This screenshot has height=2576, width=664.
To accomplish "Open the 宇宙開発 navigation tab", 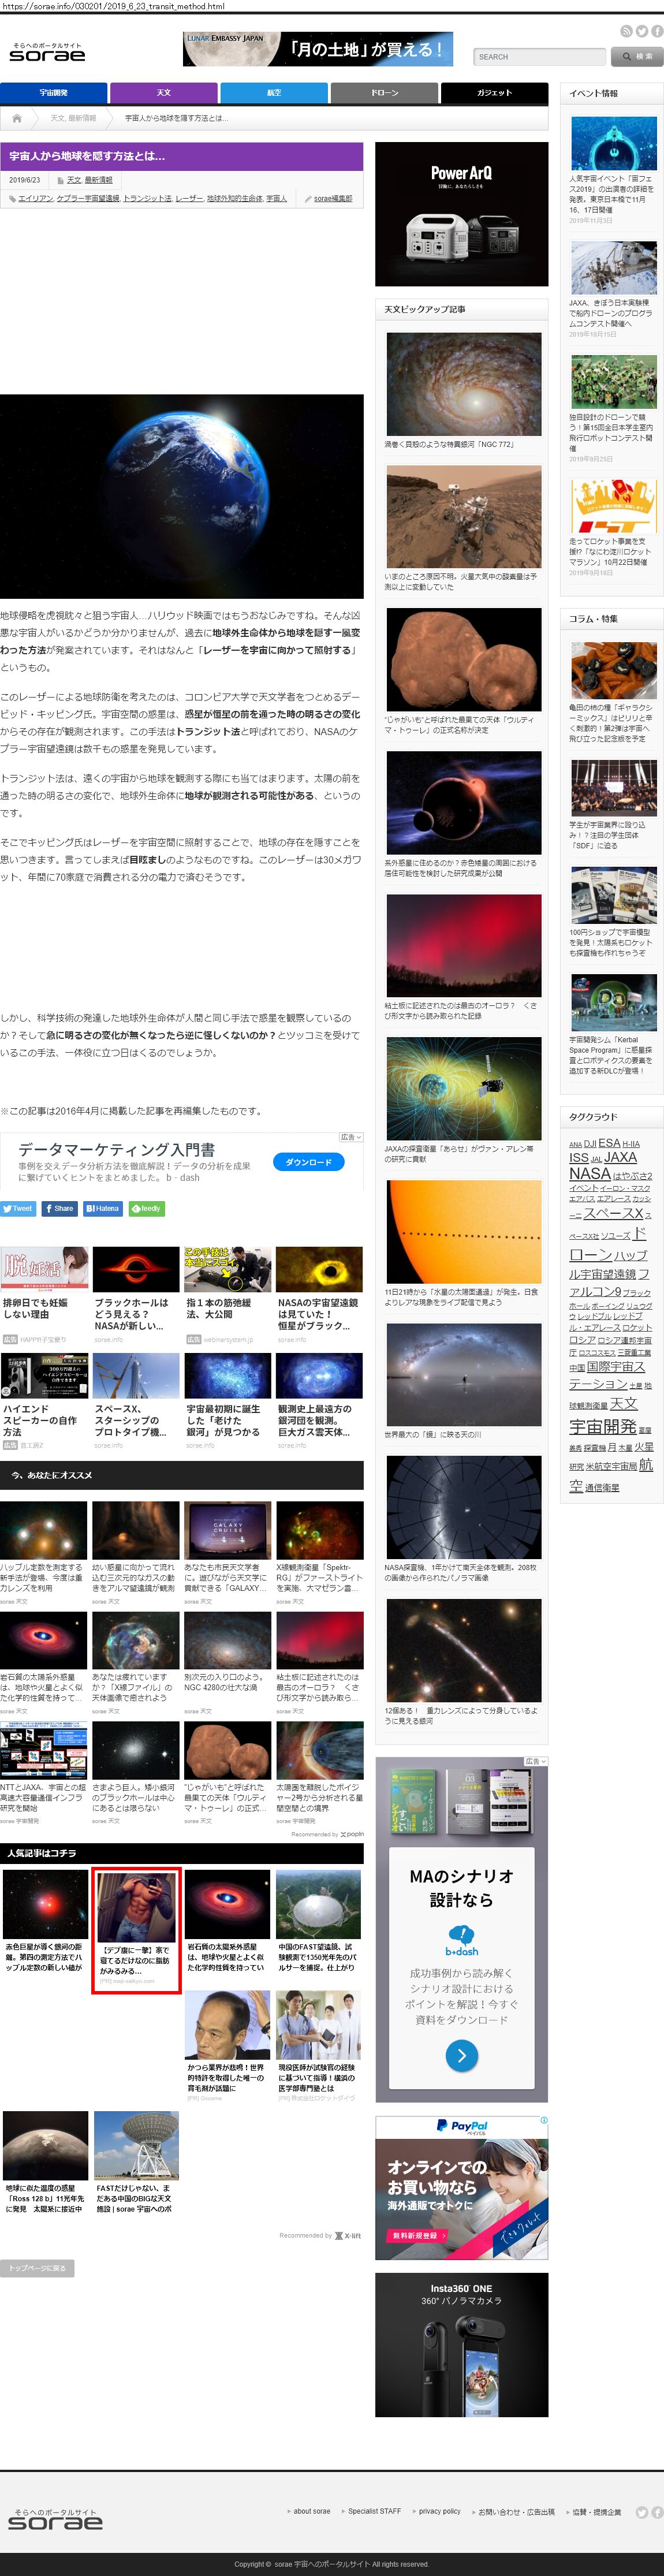I will pos(53,93).
